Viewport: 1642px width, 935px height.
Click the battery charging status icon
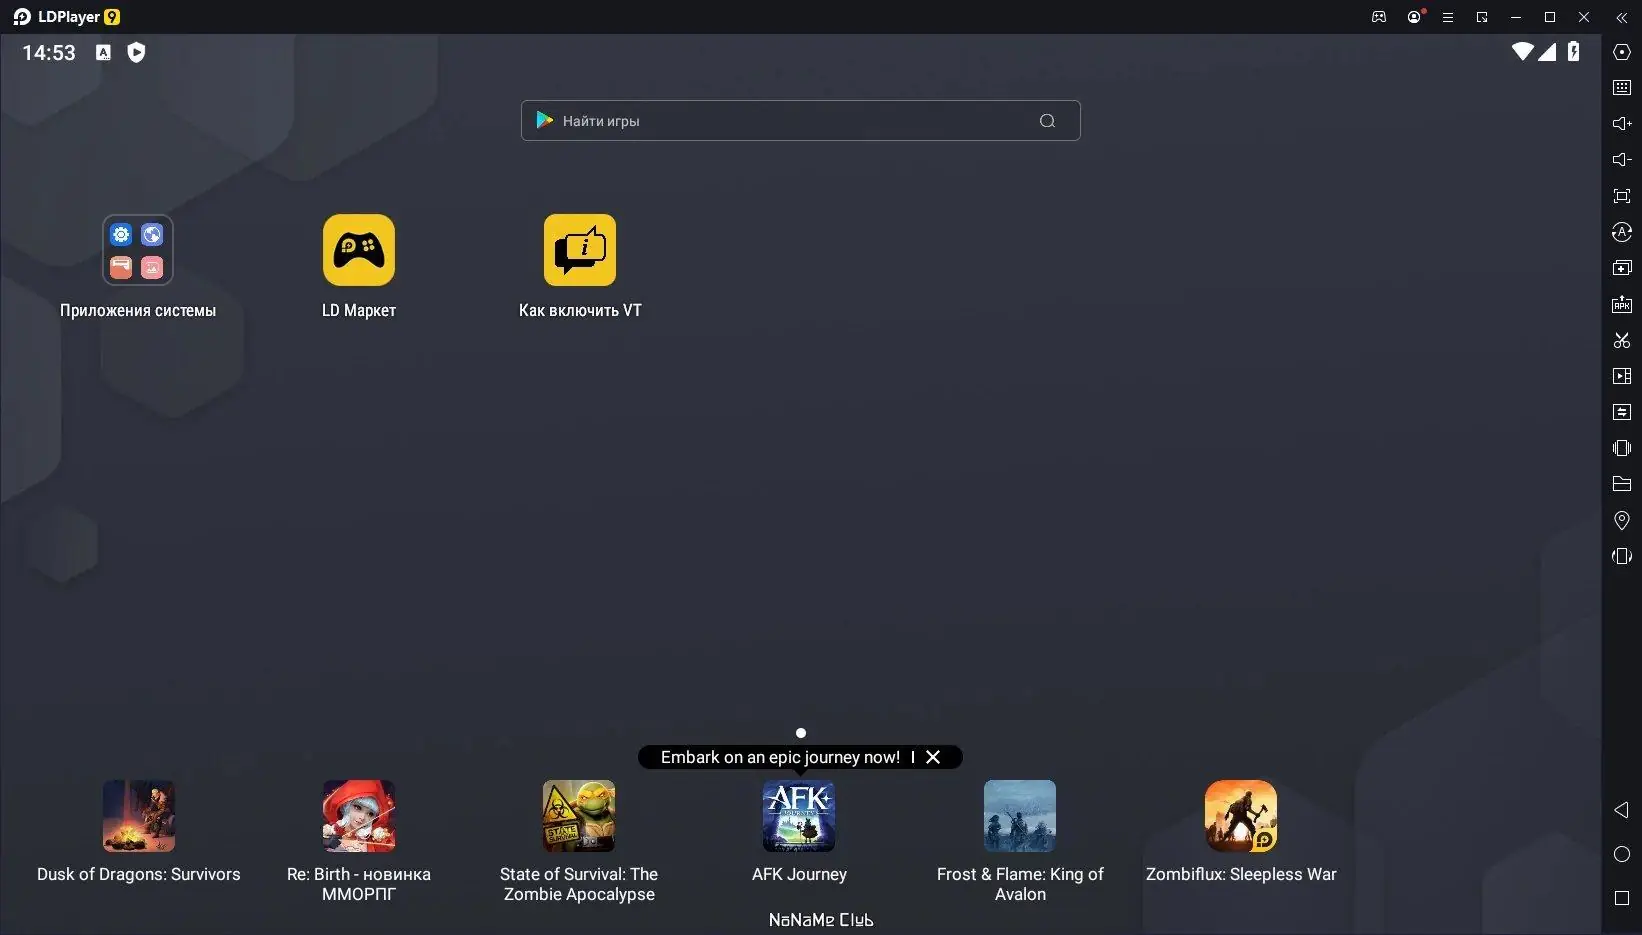(1574, 52)
